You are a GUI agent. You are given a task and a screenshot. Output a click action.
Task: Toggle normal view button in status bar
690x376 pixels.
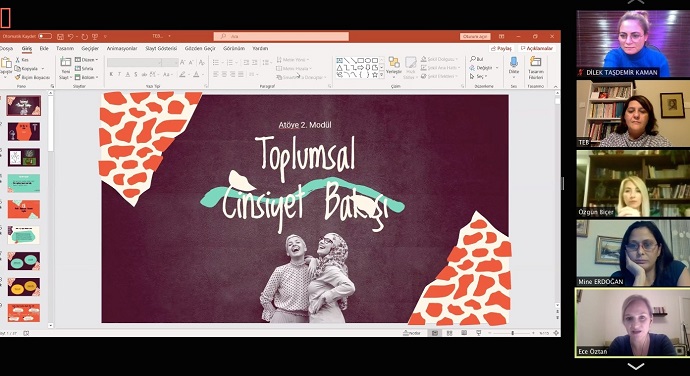tap(435, 333)
